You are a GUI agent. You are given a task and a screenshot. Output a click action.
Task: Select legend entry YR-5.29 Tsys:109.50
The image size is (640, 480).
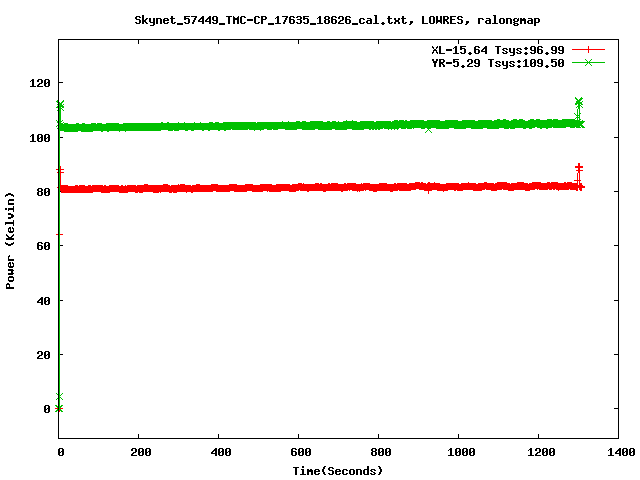coord(498,63)
